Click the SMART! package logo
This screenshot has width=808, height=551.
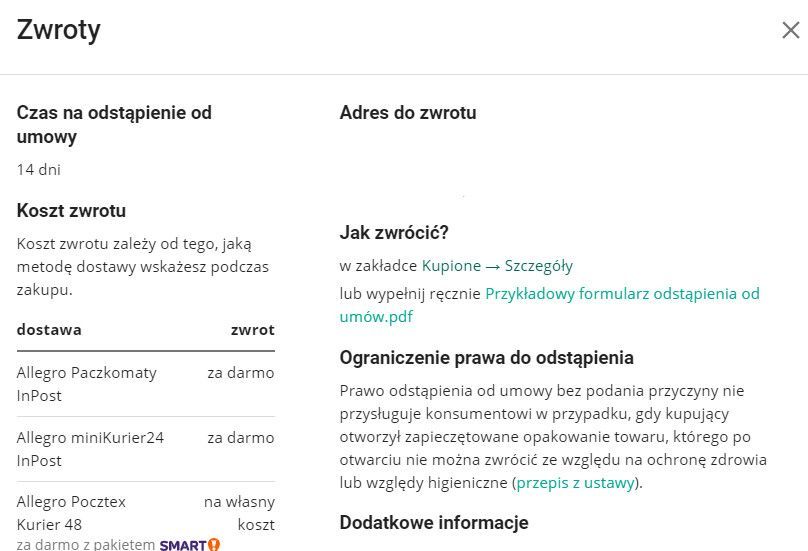(189, 545)
